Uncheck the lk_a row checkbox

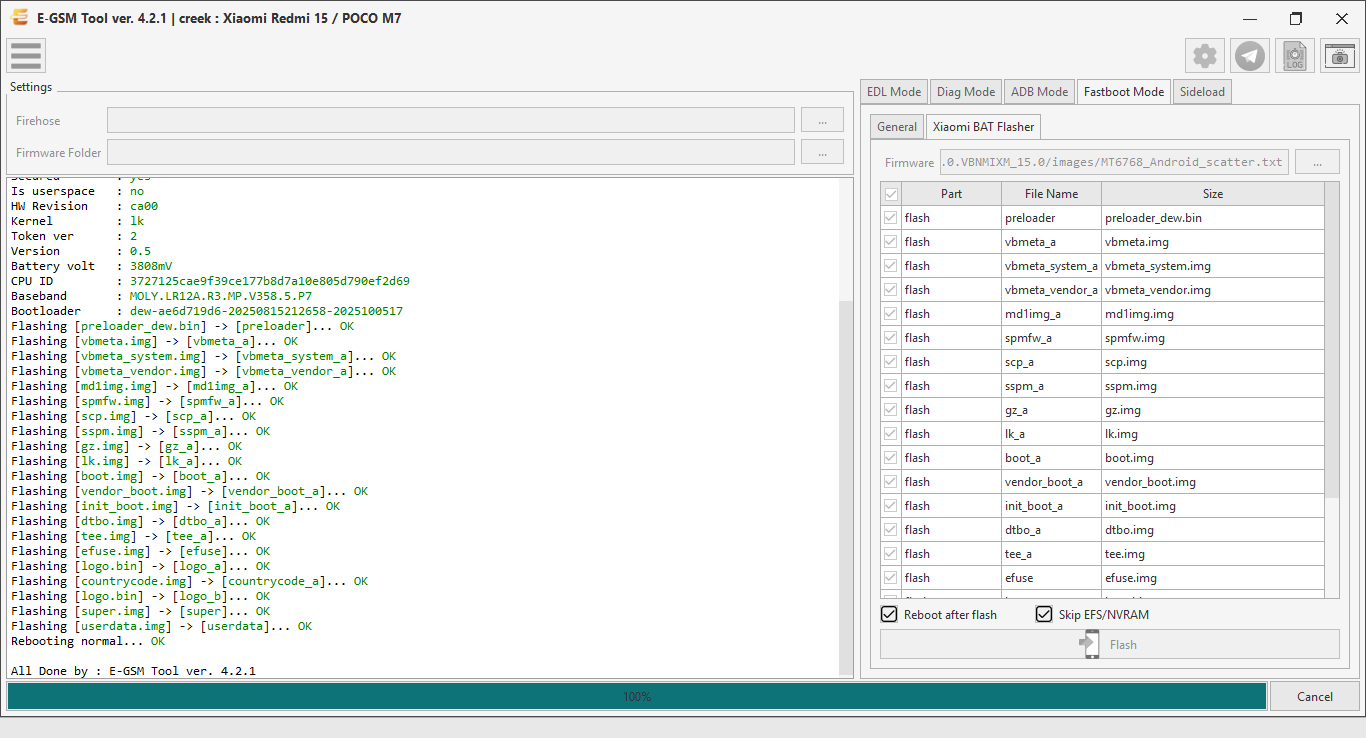pyautogui.click(x=891, y=434)
